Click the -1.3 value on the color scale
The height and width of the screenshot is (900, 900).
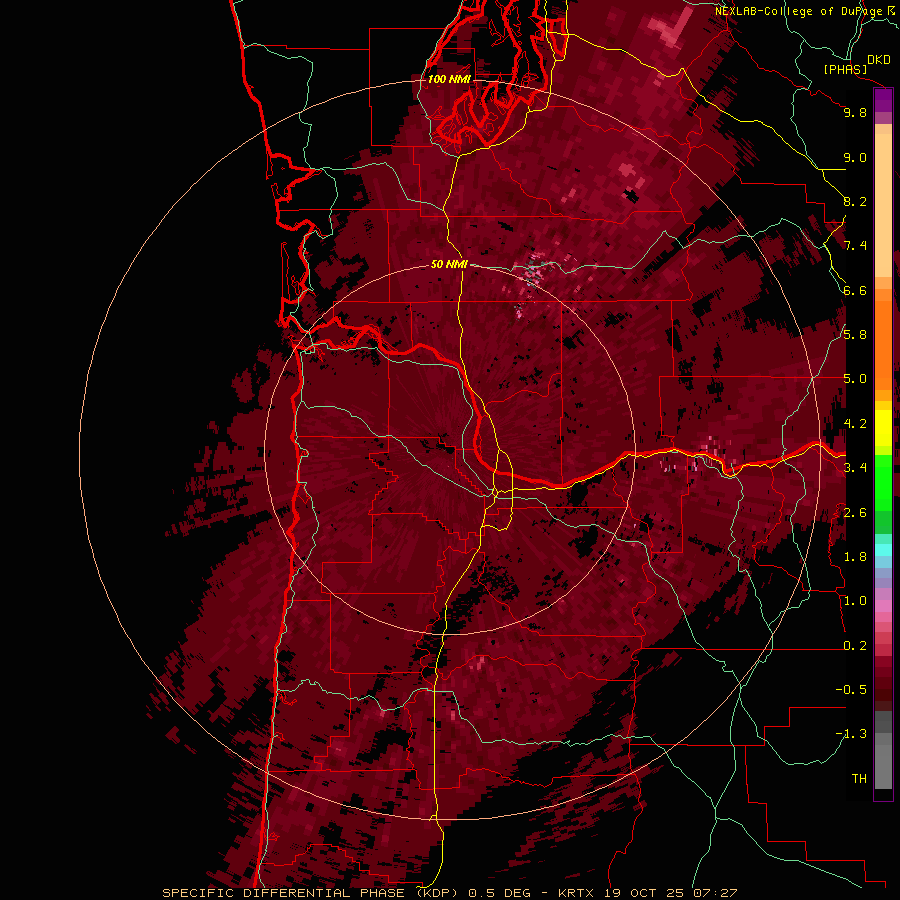point(851,734)
